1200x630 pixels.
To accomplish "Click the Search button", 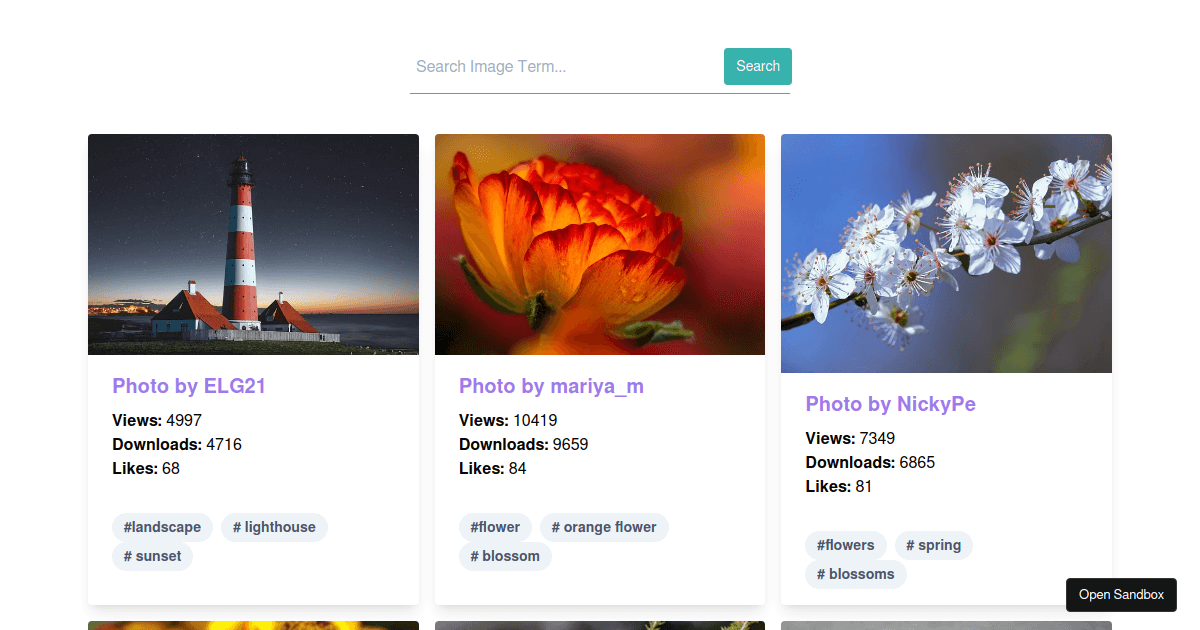I will (x=757, y=66).
